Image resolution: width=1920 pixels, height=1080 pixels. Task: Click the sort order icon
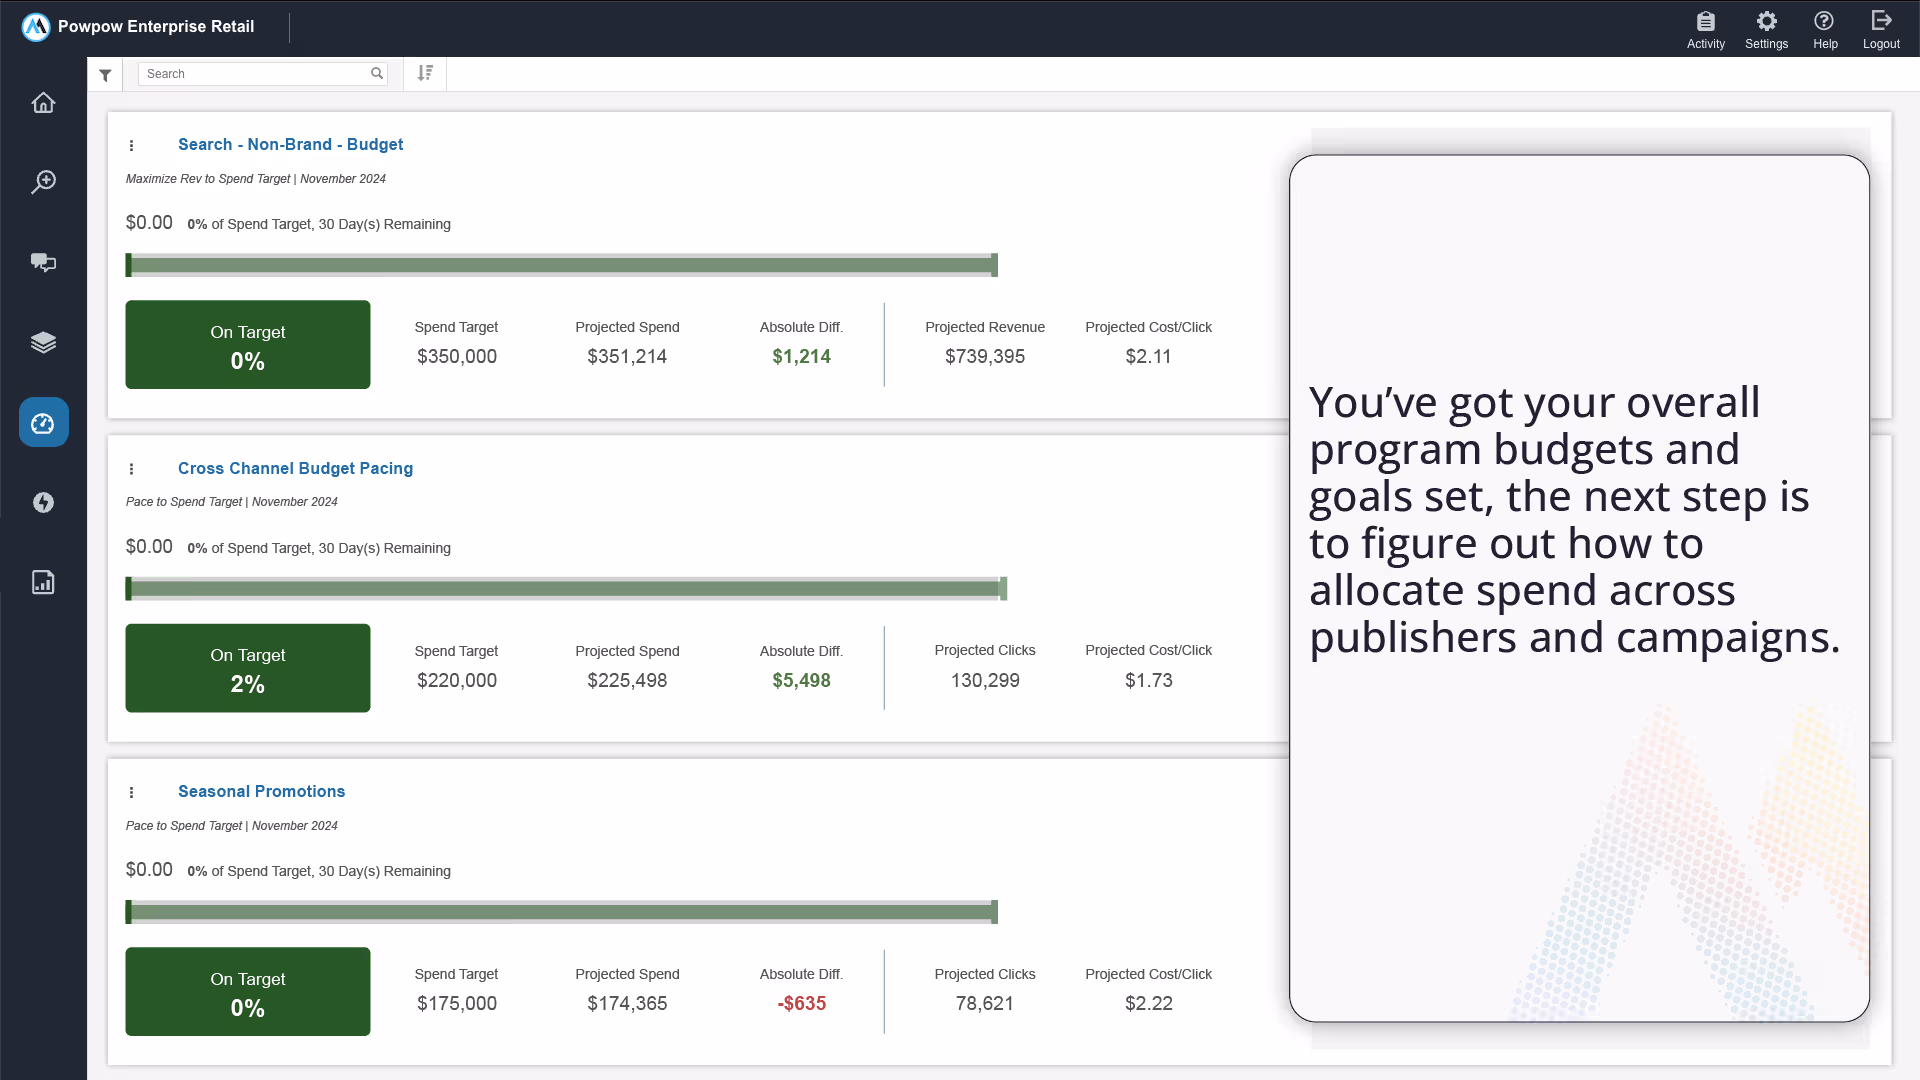425,73
